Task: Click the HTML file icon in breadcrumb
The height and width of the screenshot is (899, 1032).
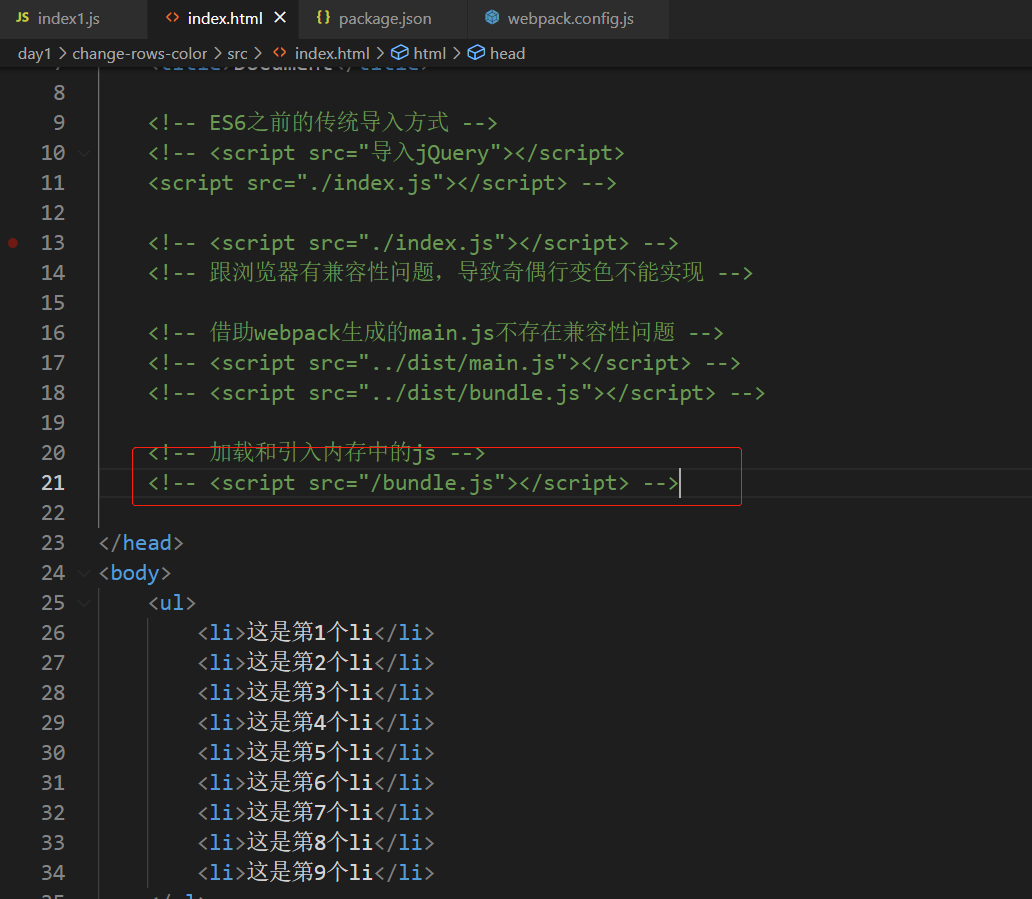Action: click(x=280, y=53)
